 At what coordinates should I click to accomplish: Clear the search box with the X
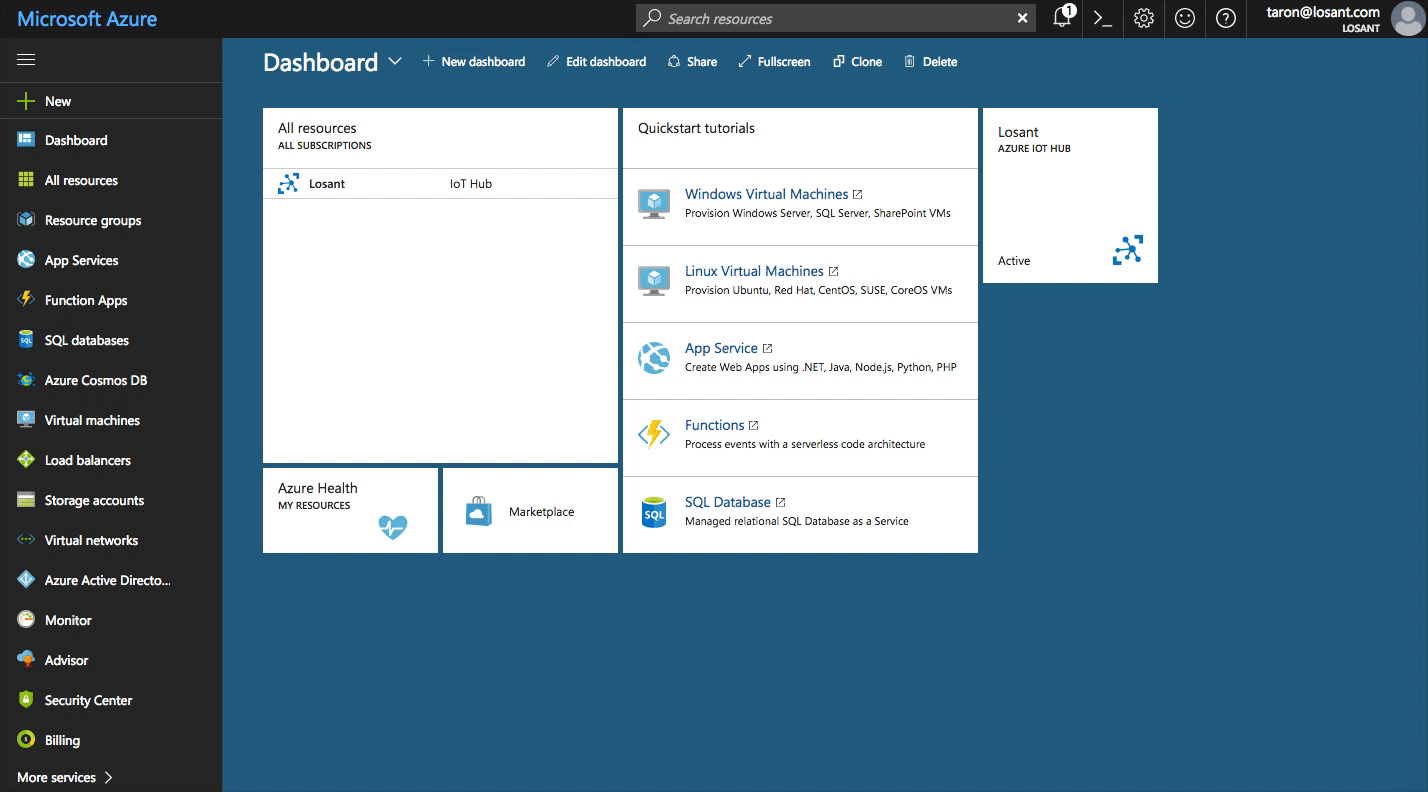click(x=1022, y=18)
